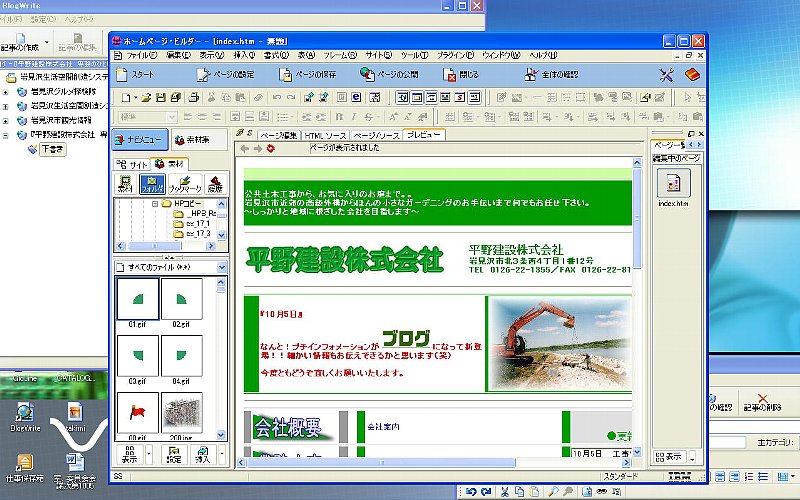This screenshot has width=800, height=500.
Task: Click the red stop icon in preview pane
Action: point(270,148)
